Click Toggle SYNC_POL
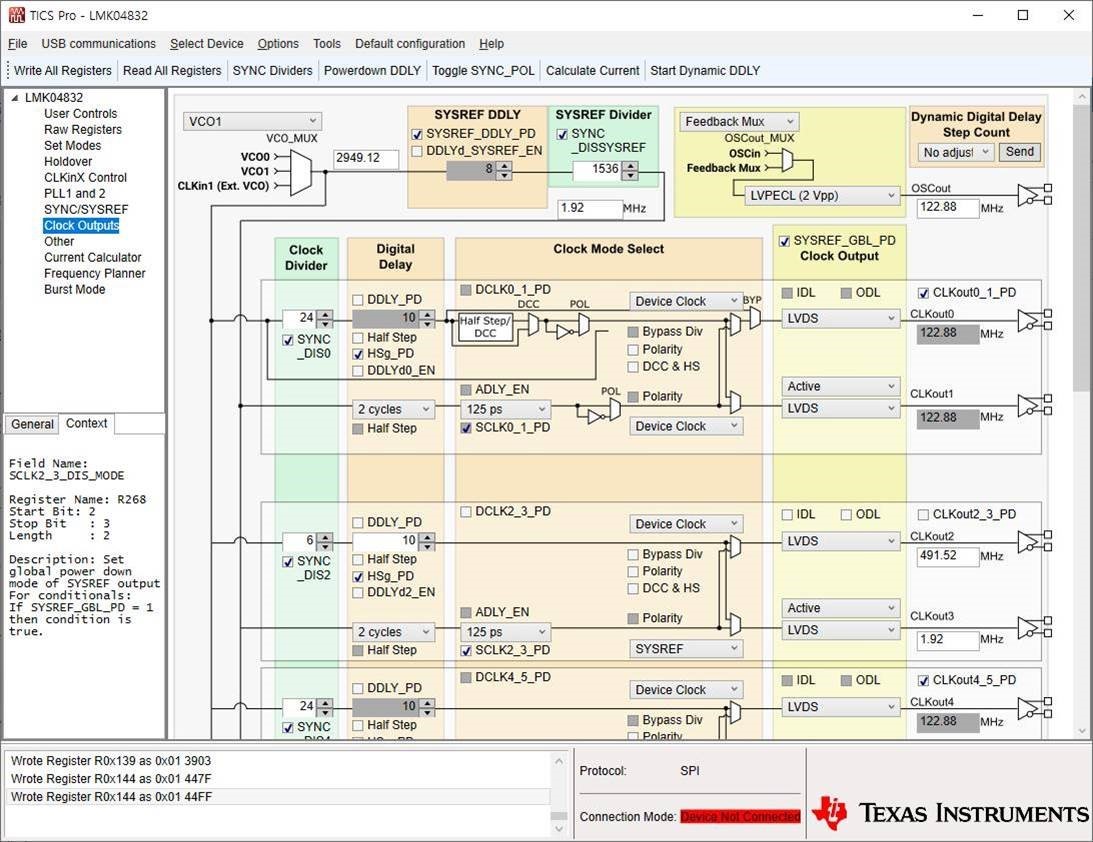This screenshot has width=1093, height=842. click(x=483, y=70)
